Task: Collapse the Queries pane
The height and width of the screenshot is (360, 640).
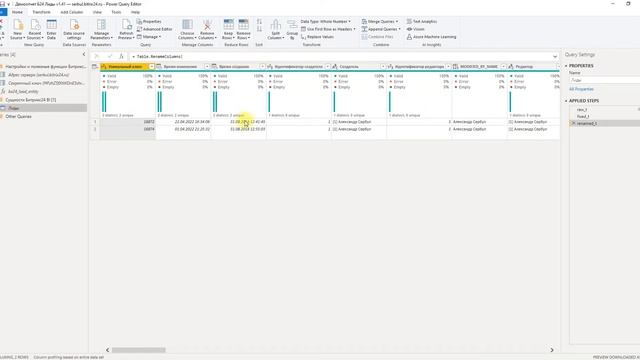Action: (x=84, y=54)
